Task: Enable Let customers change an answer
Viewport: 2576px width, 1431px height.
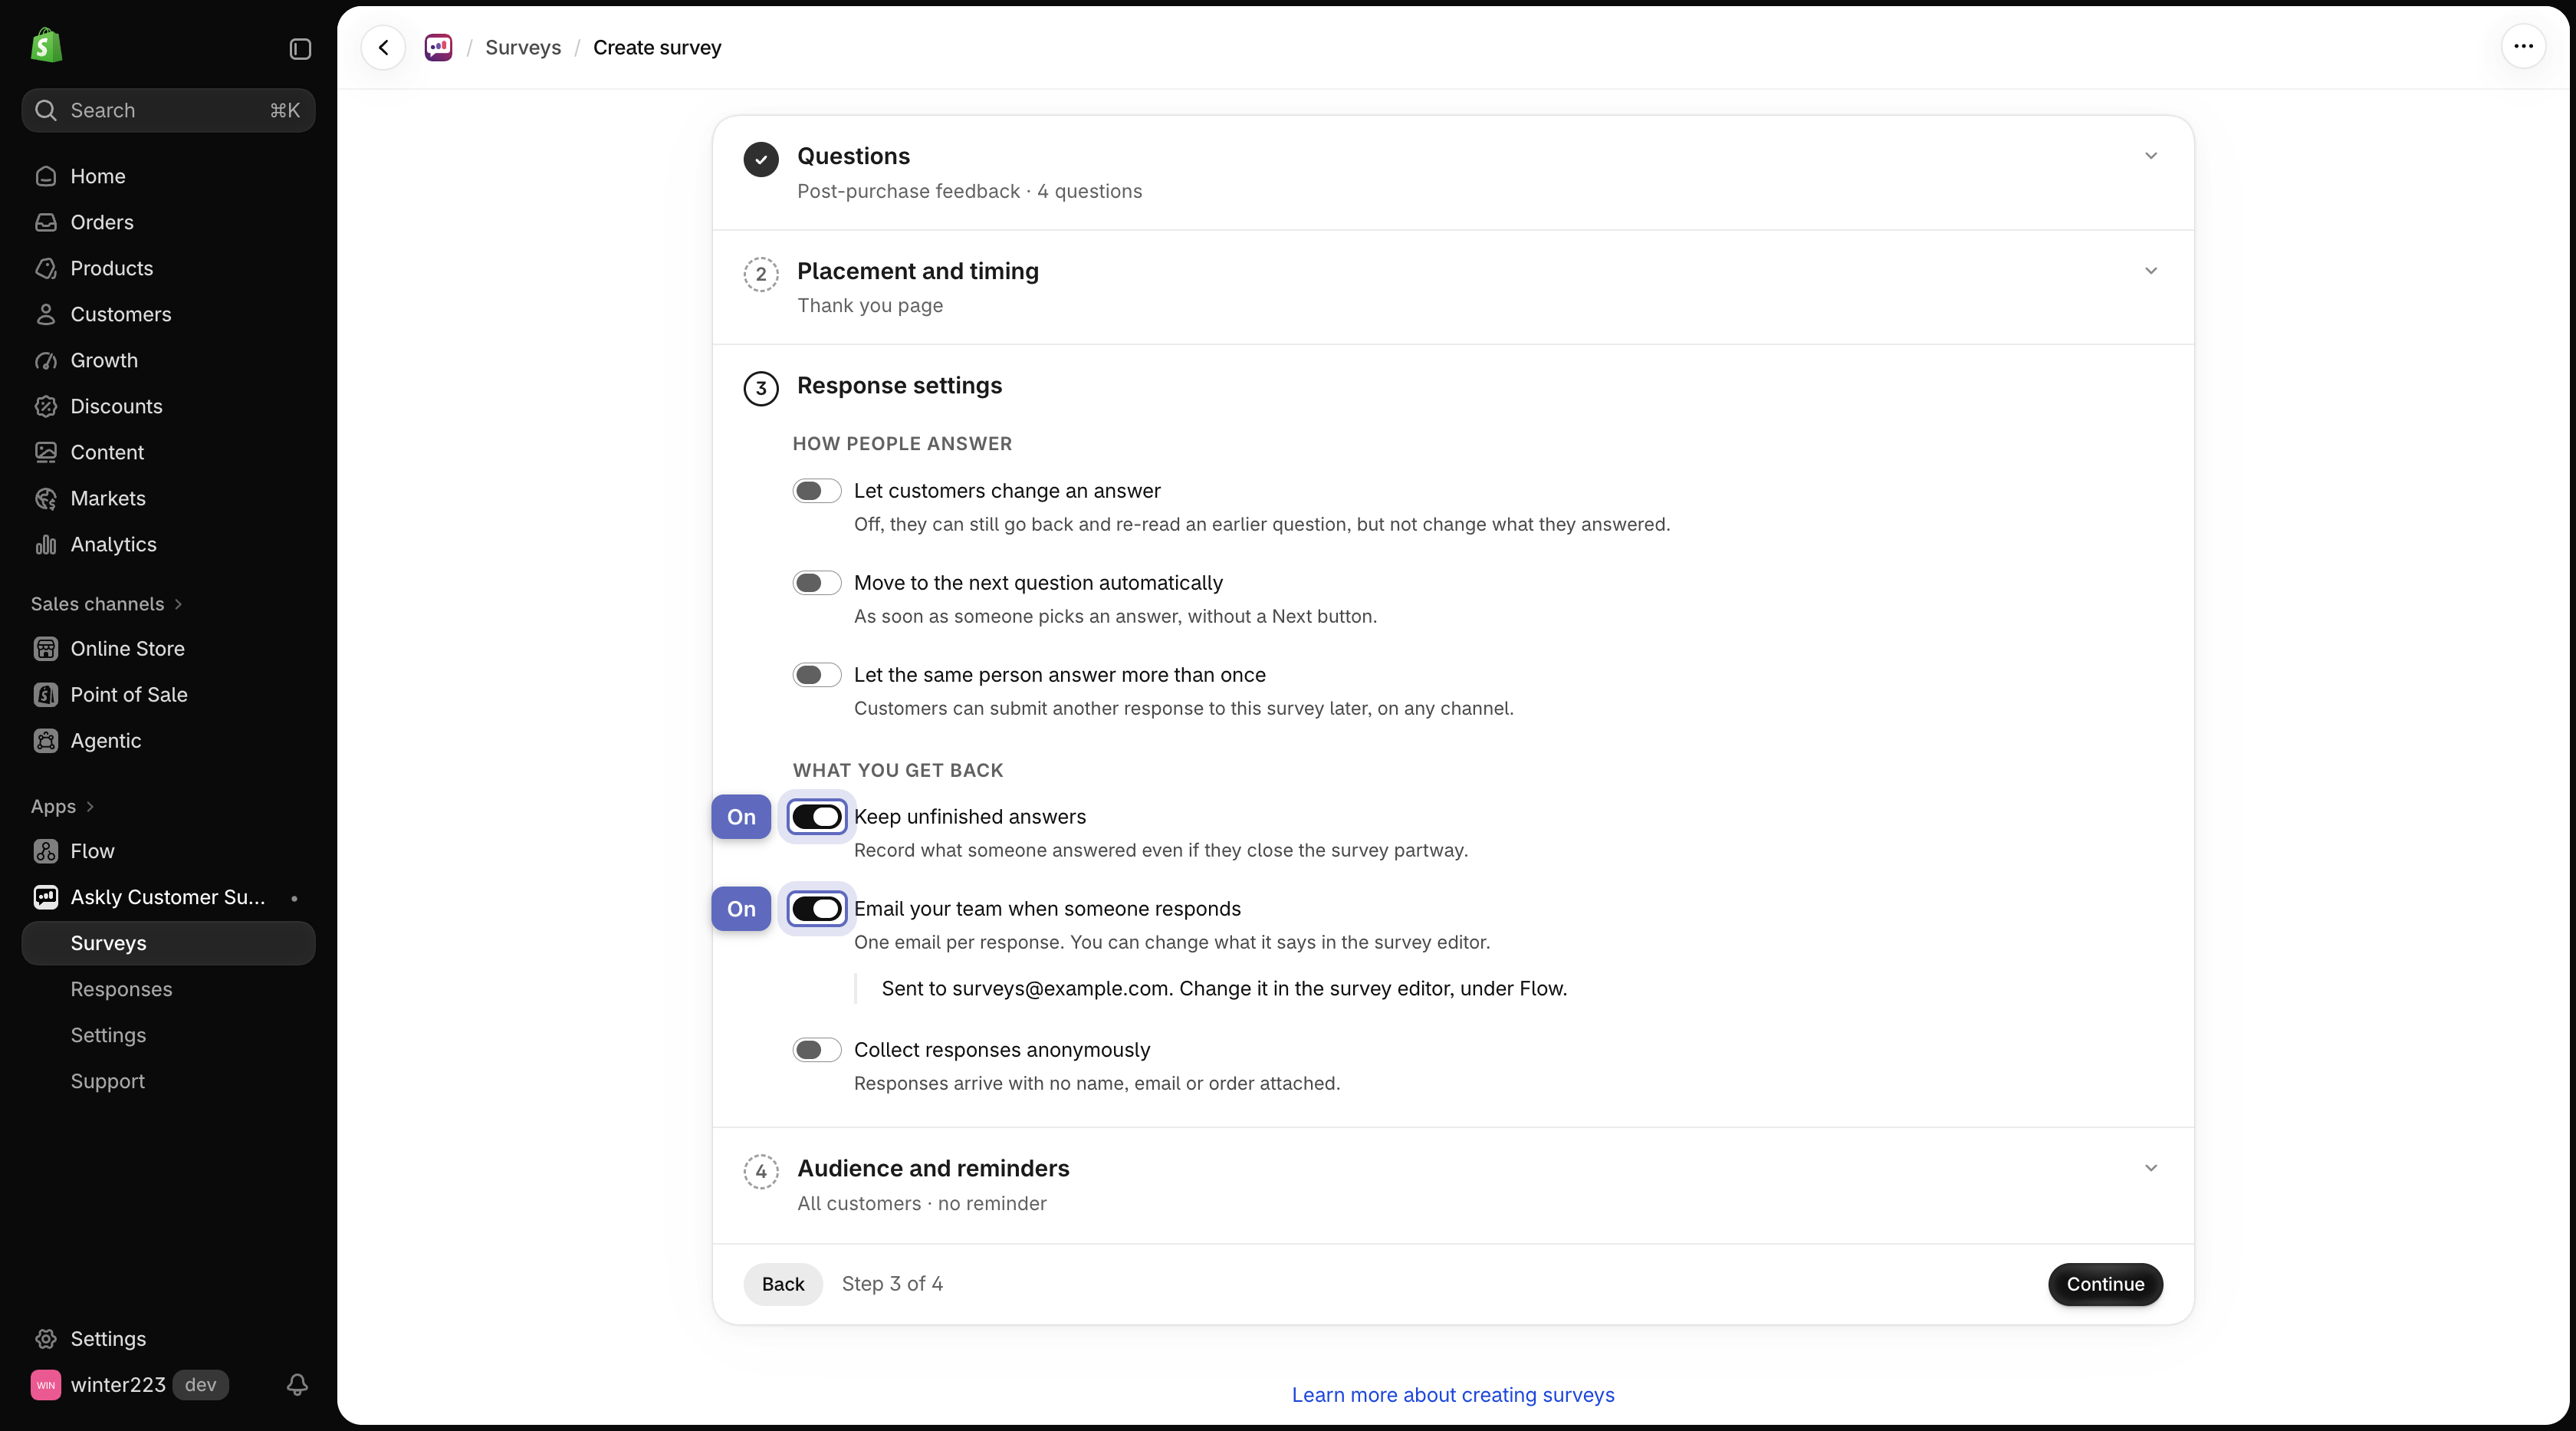Action: (817, 491)
